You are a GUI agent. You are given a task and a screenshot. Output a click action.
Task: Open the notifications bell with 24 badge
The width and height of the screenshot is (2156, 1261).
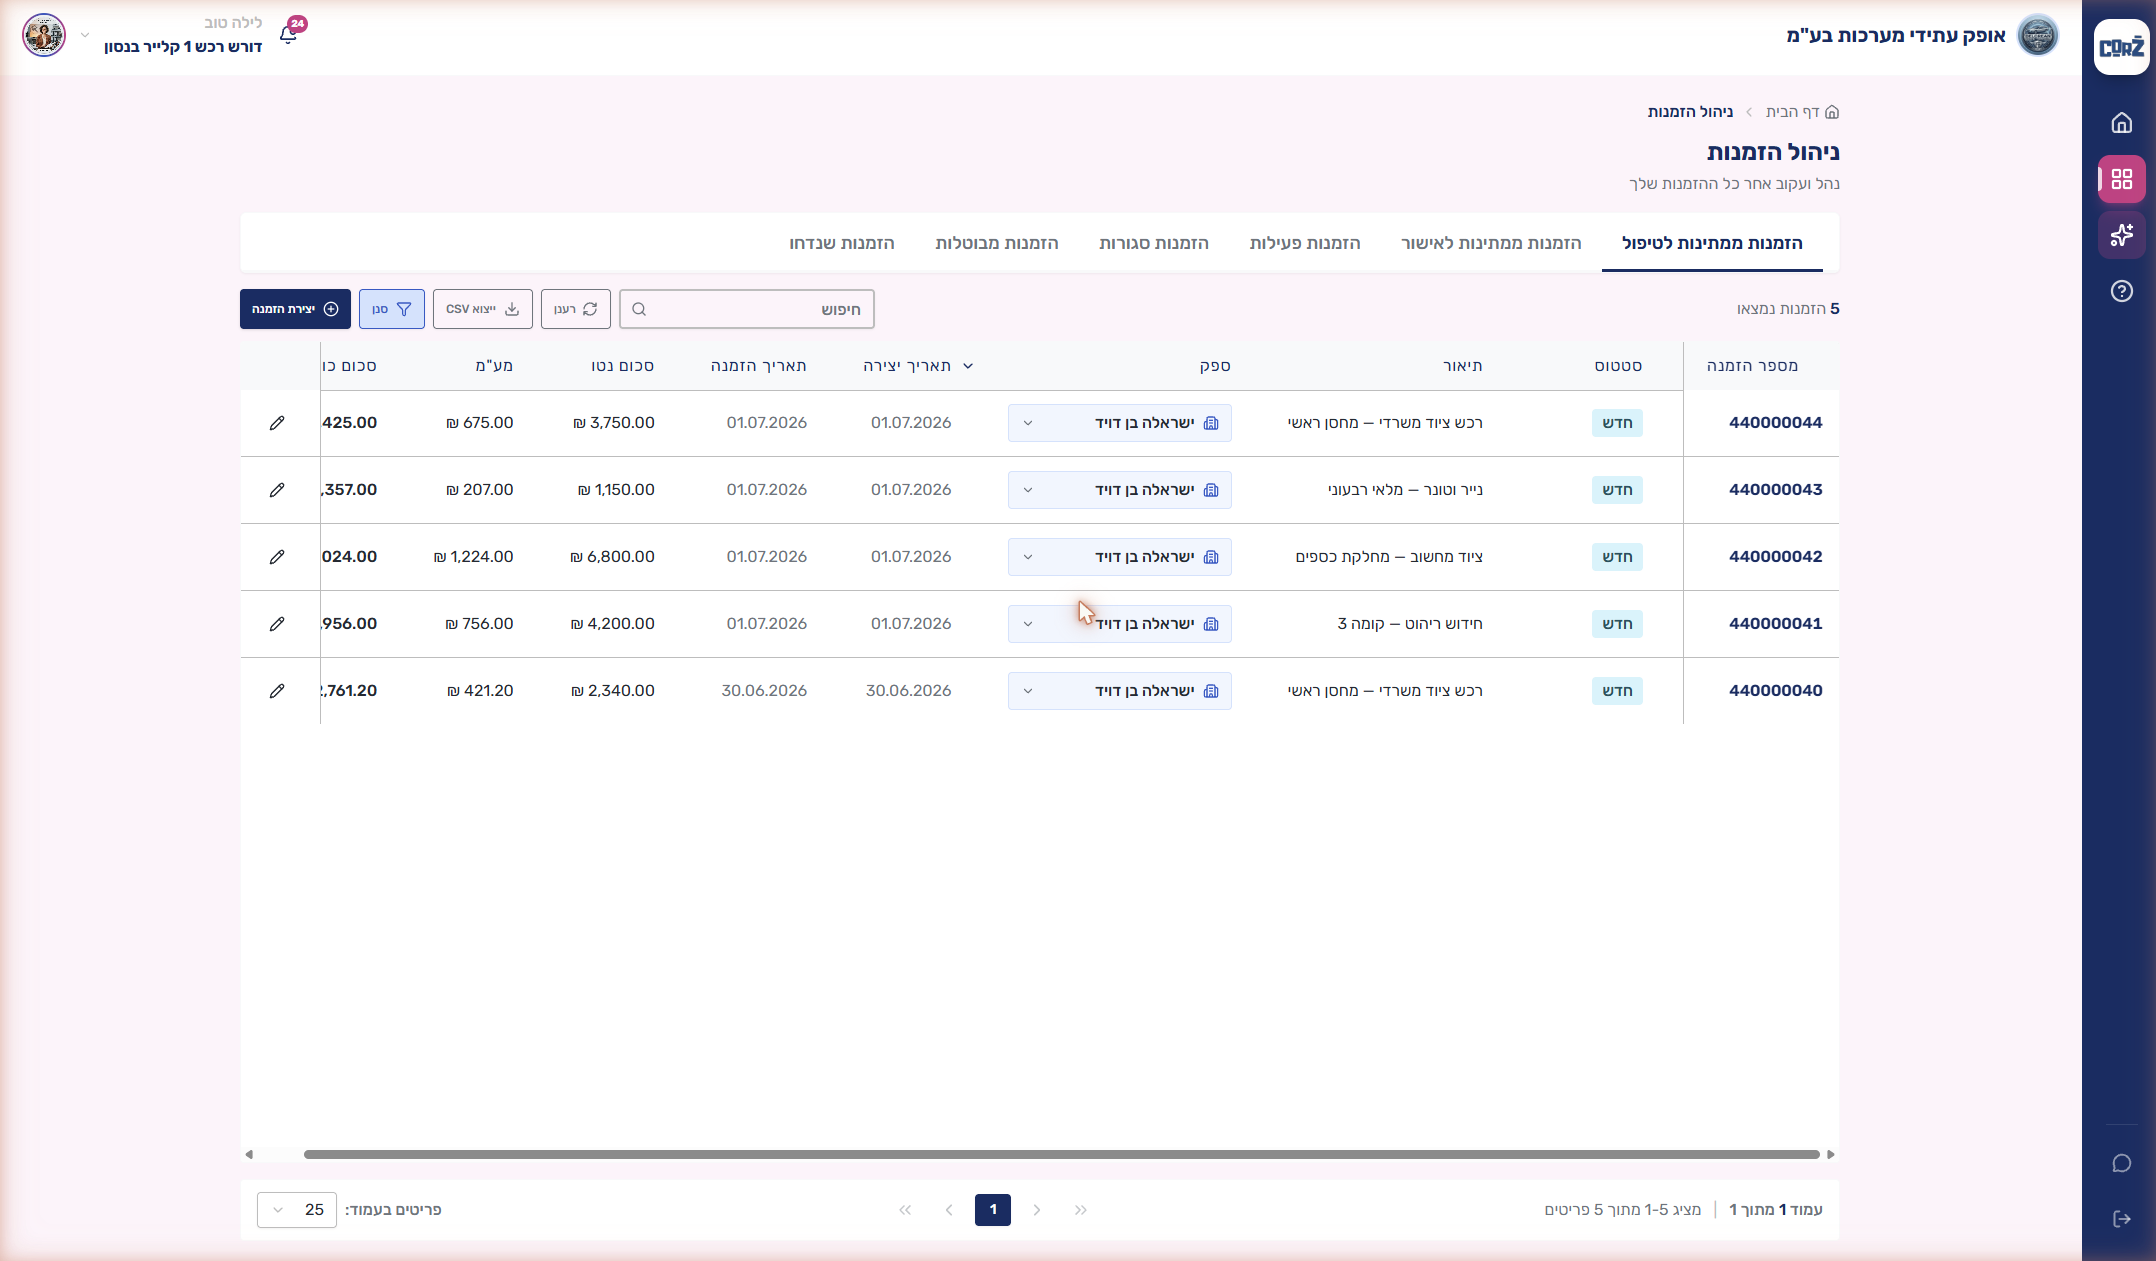click(289, 34)
